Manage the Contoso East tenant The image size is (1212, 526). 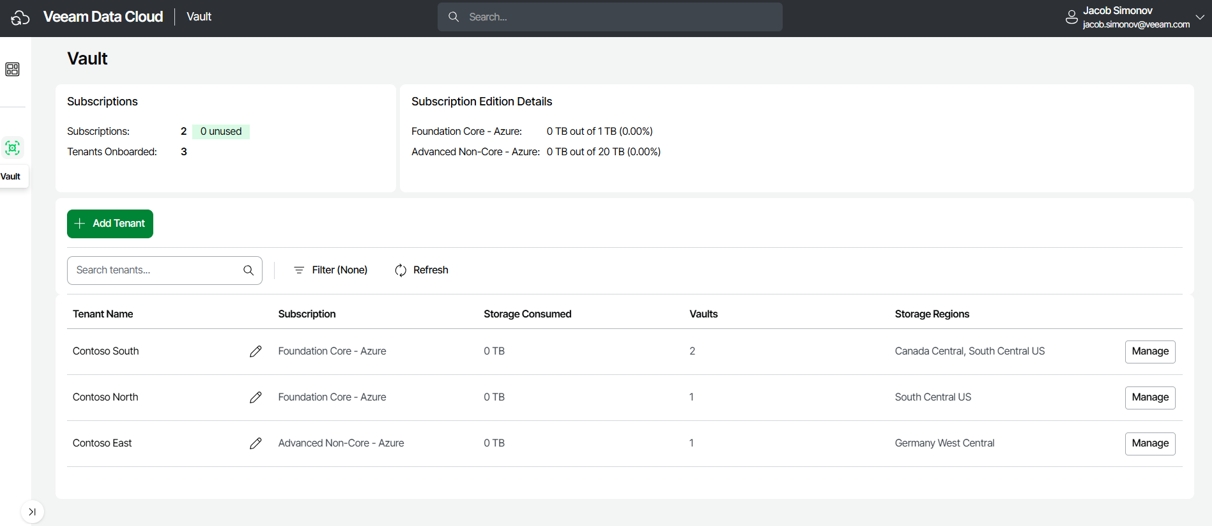click(x=1150, y=443)
